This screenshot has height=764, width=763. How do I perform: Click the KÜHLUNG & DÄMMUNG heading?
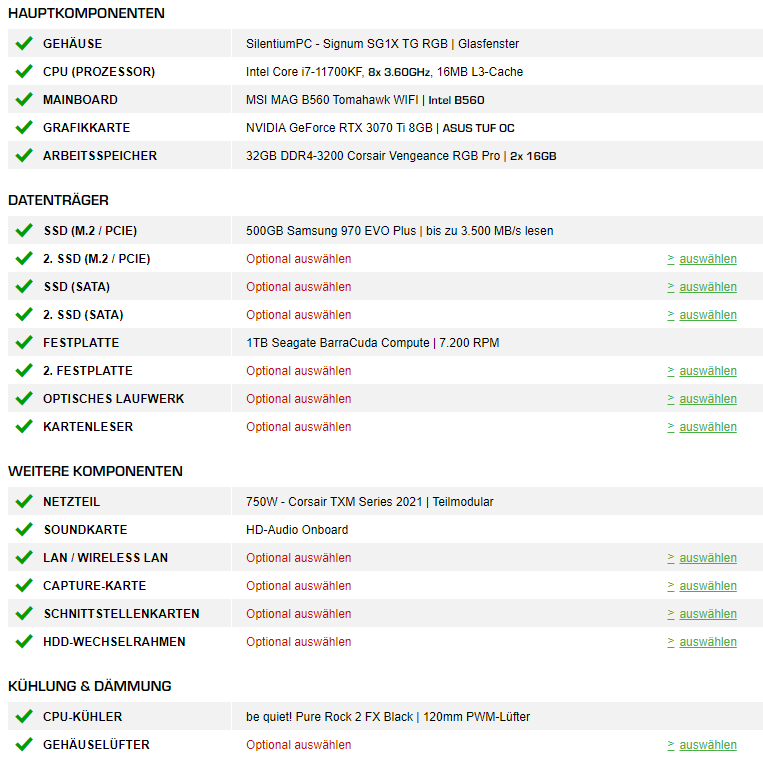pos(90,686)
